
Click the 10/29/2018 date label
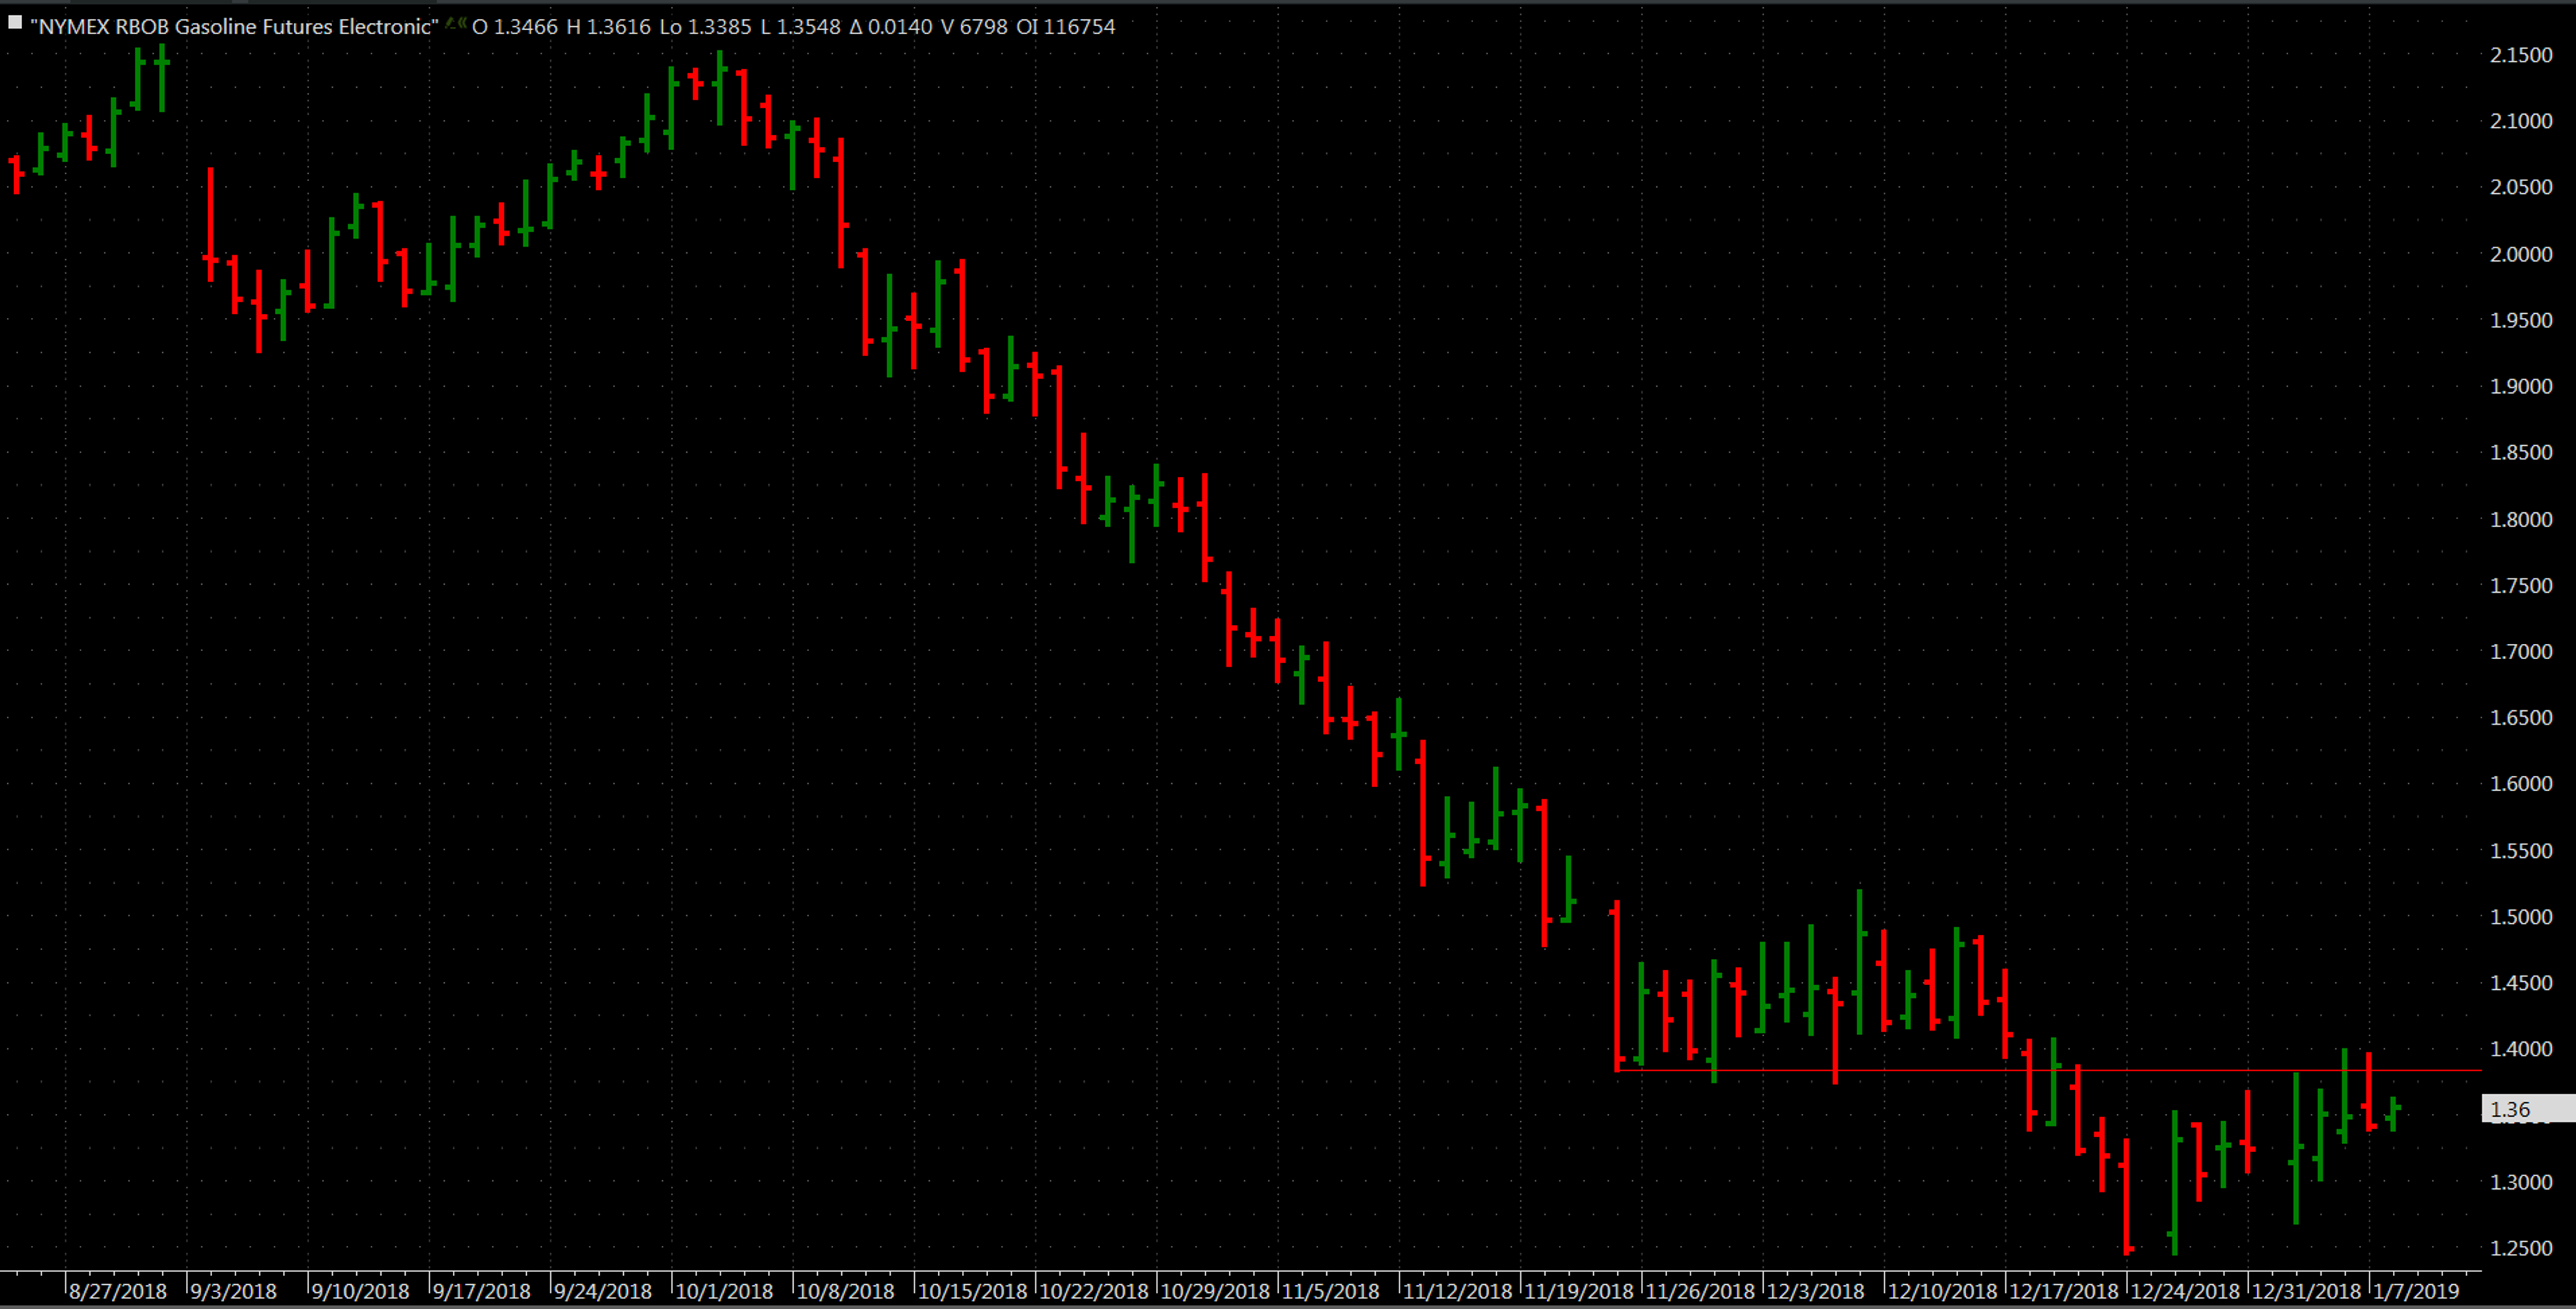click(1215, 1291)
